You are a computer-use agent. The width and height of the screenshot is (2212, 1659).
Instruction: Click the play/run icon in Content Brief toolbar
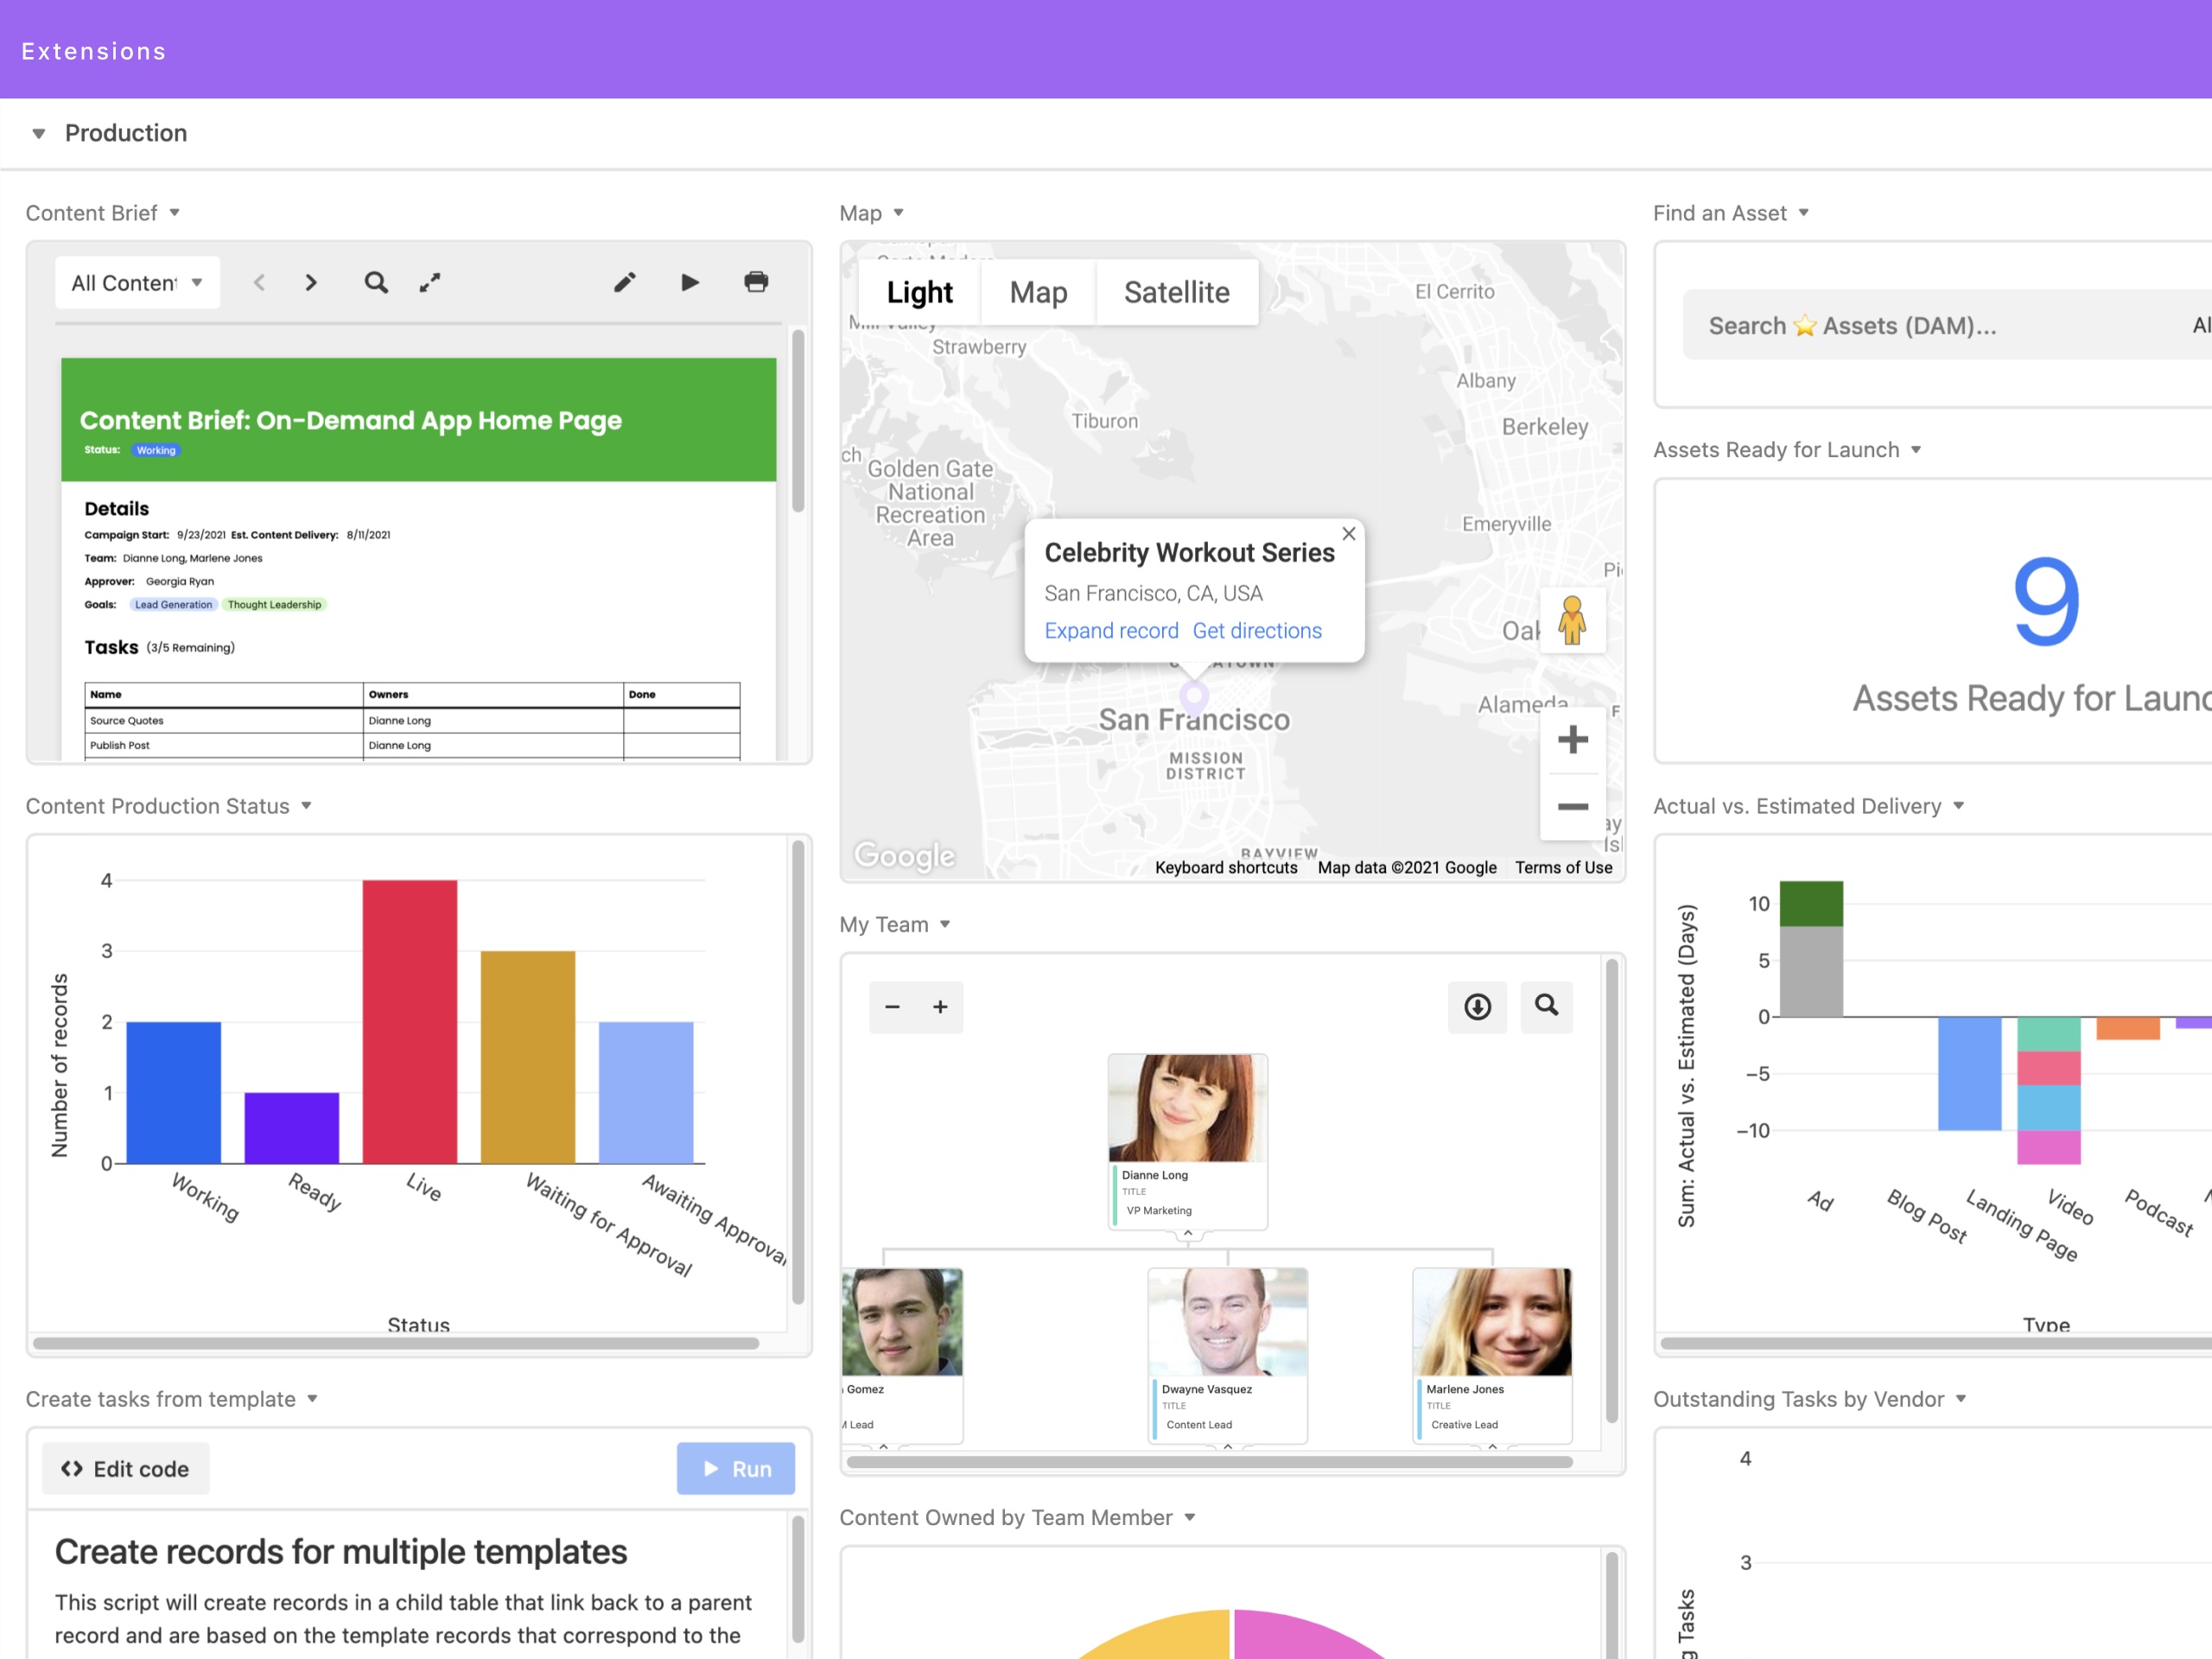[x=688, y=283]
